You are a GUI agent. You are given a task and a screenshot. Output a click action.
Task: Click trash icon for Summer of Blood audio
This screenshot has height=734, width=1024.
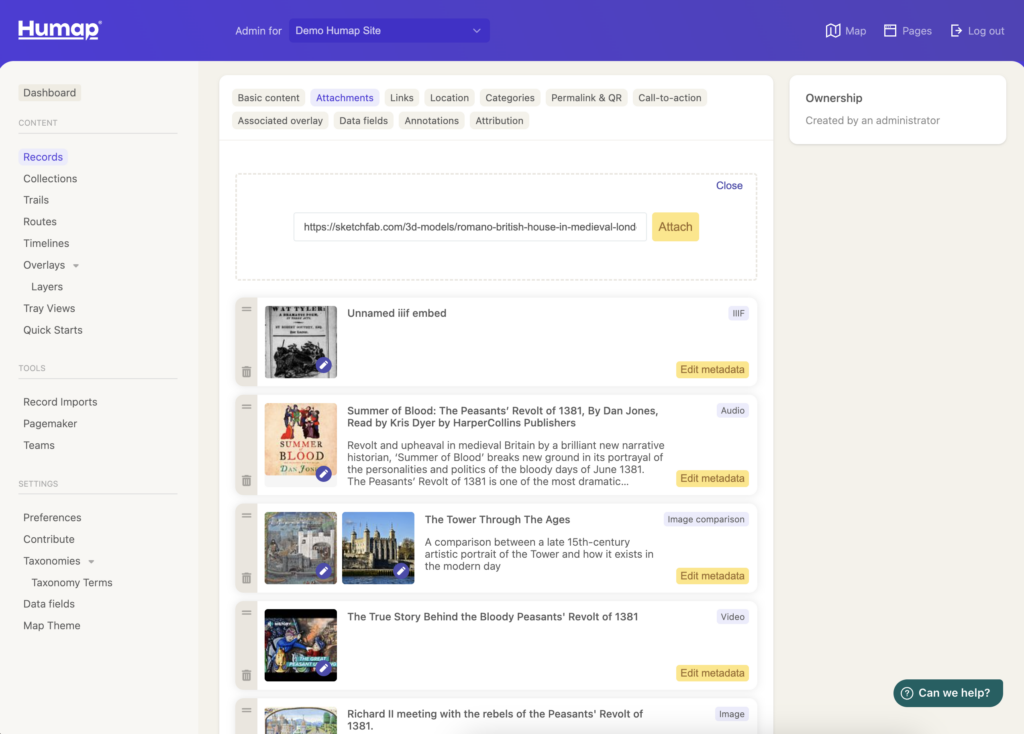tap(246, 481)
